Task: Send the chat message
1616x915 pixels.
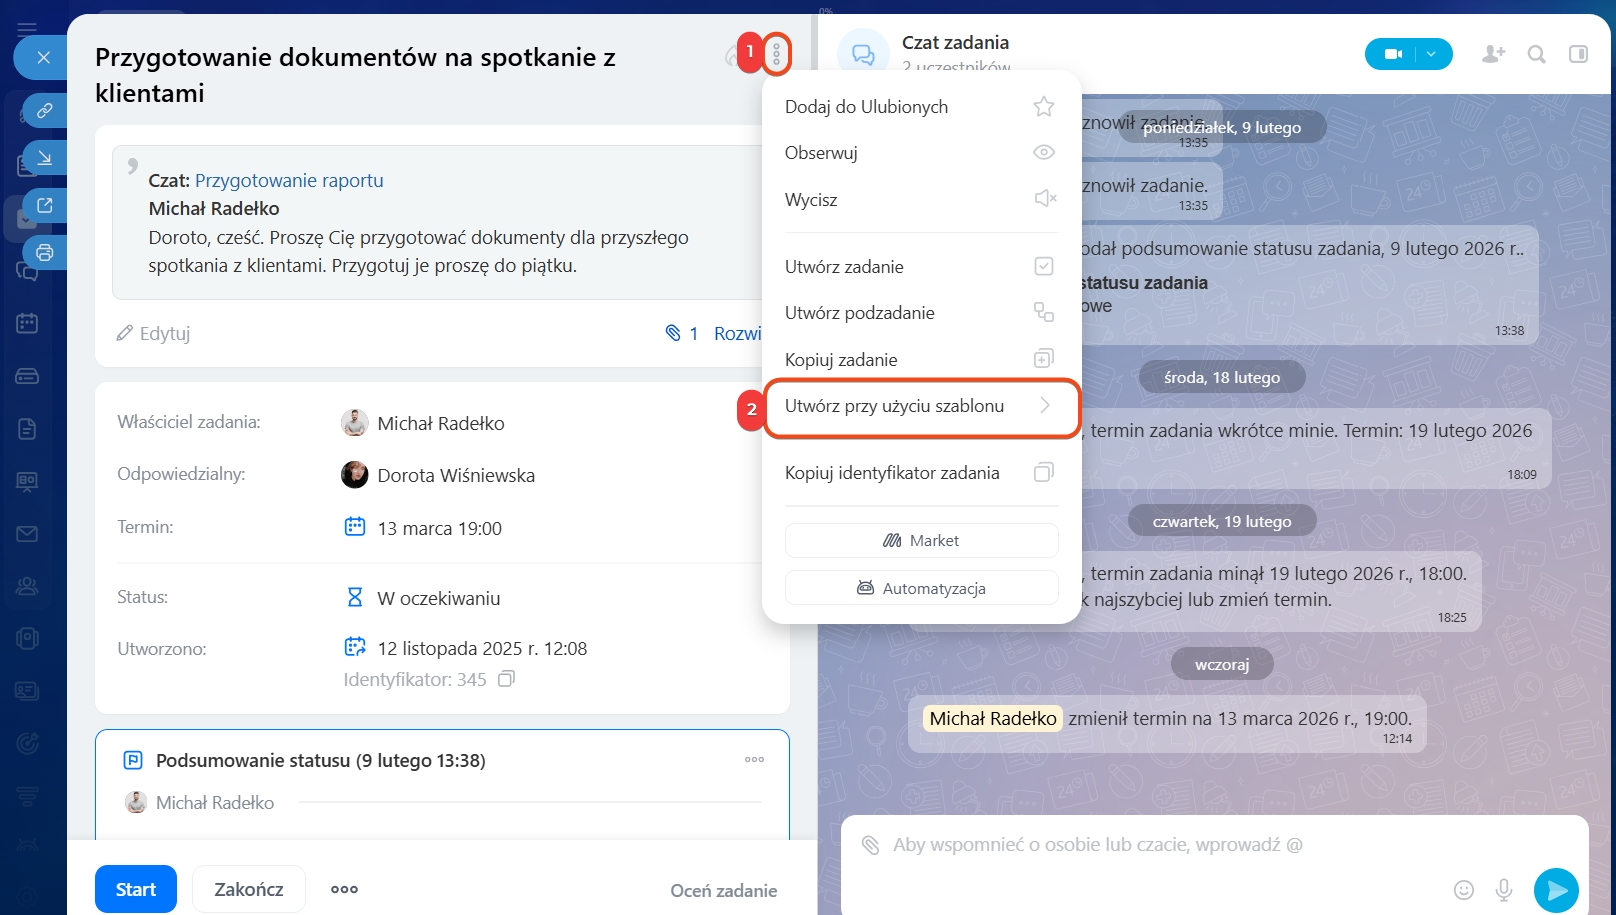Action: click(1556, 890)
